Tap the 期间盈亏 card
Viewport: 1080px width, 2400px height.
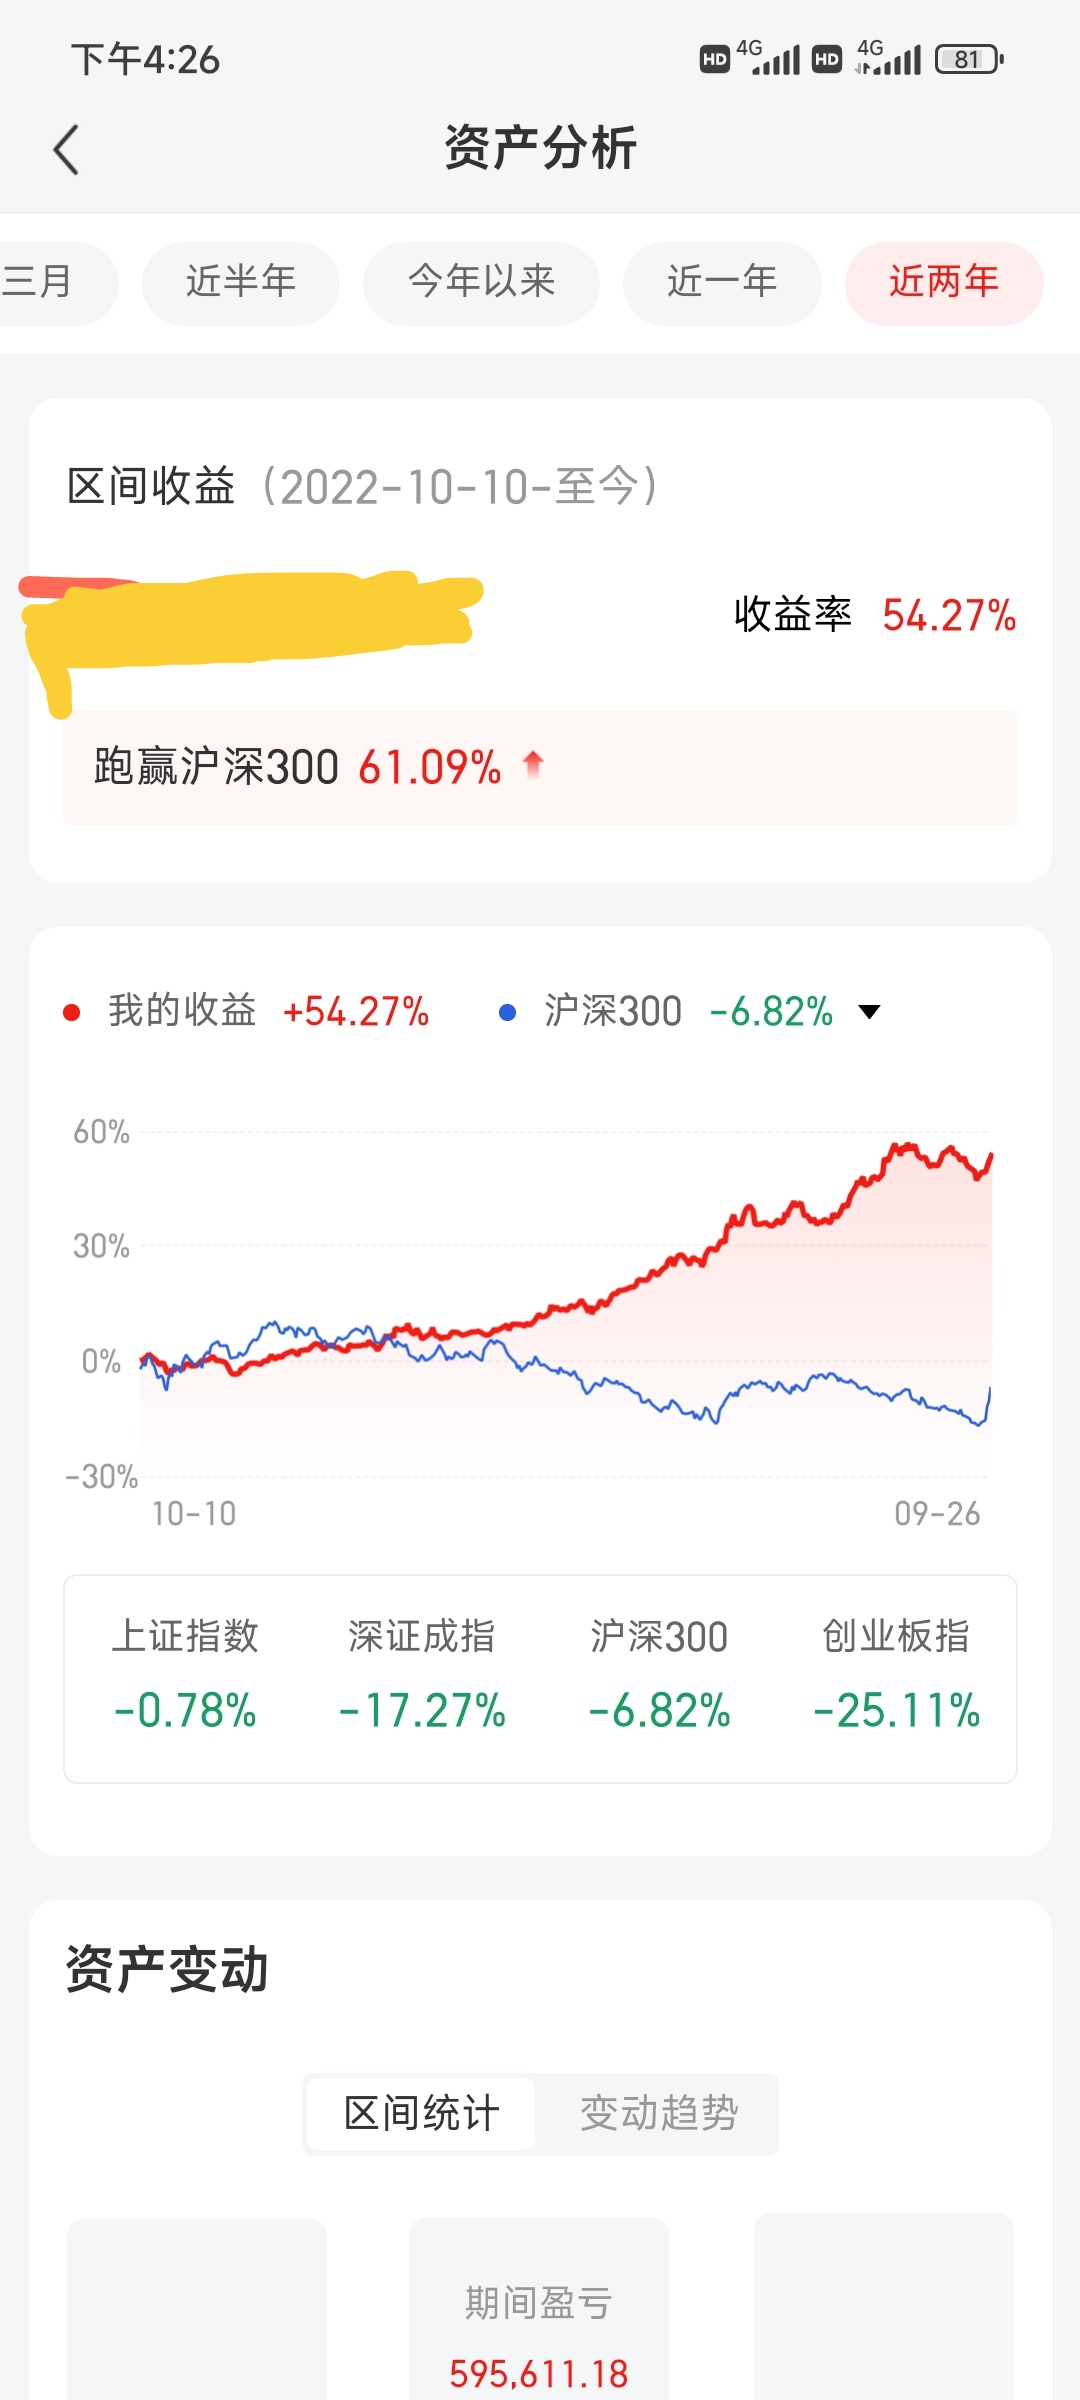(539, 2320)
